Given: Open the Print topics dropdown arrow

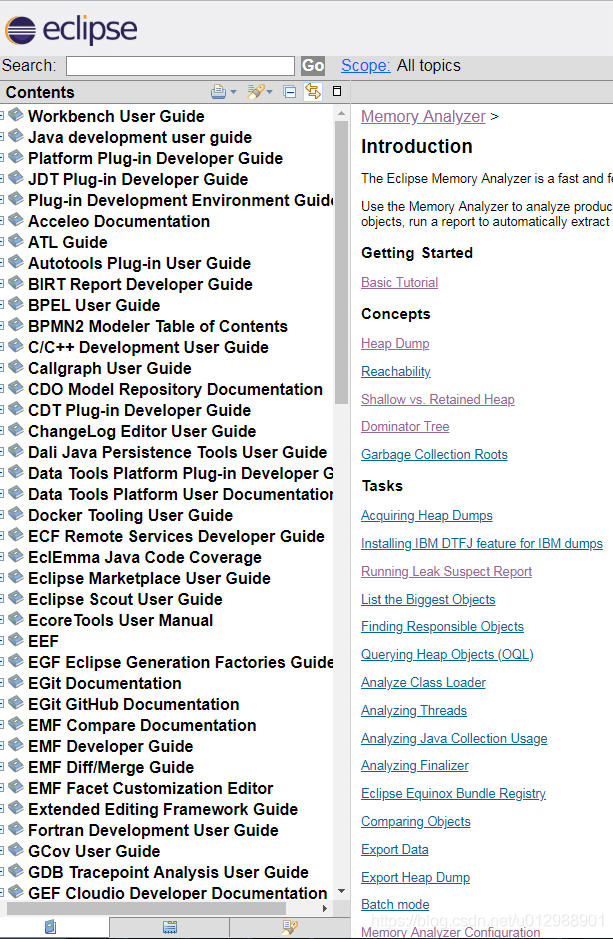Looking at the screenshot, I should [233, 92].
